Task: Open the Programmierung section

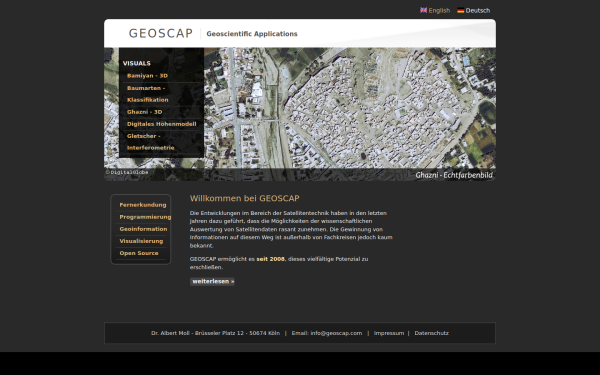Action: 145,217
